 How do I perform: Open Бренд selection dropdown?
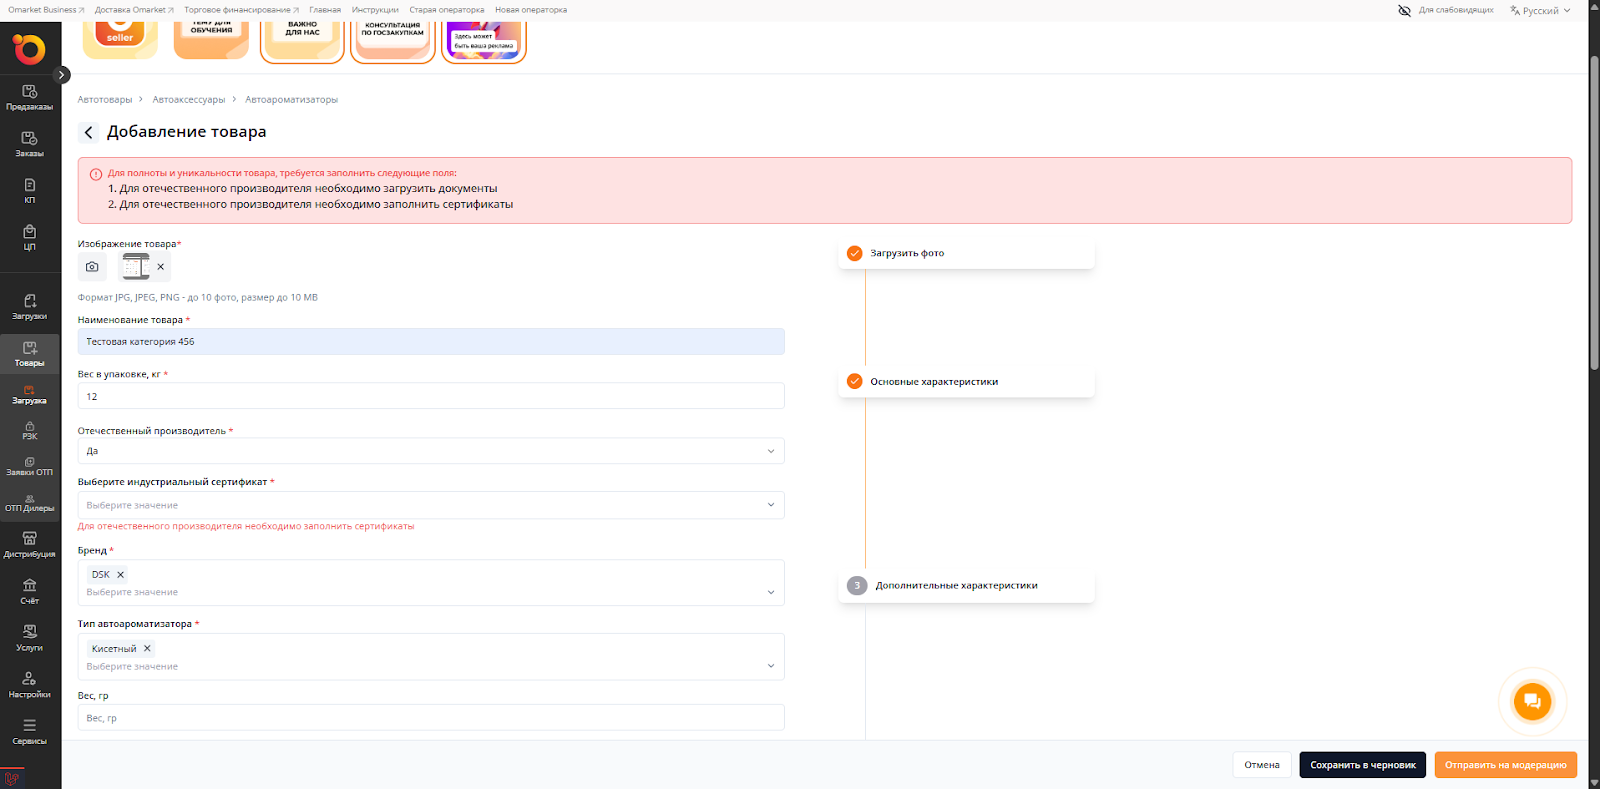[x=431, y=583]
